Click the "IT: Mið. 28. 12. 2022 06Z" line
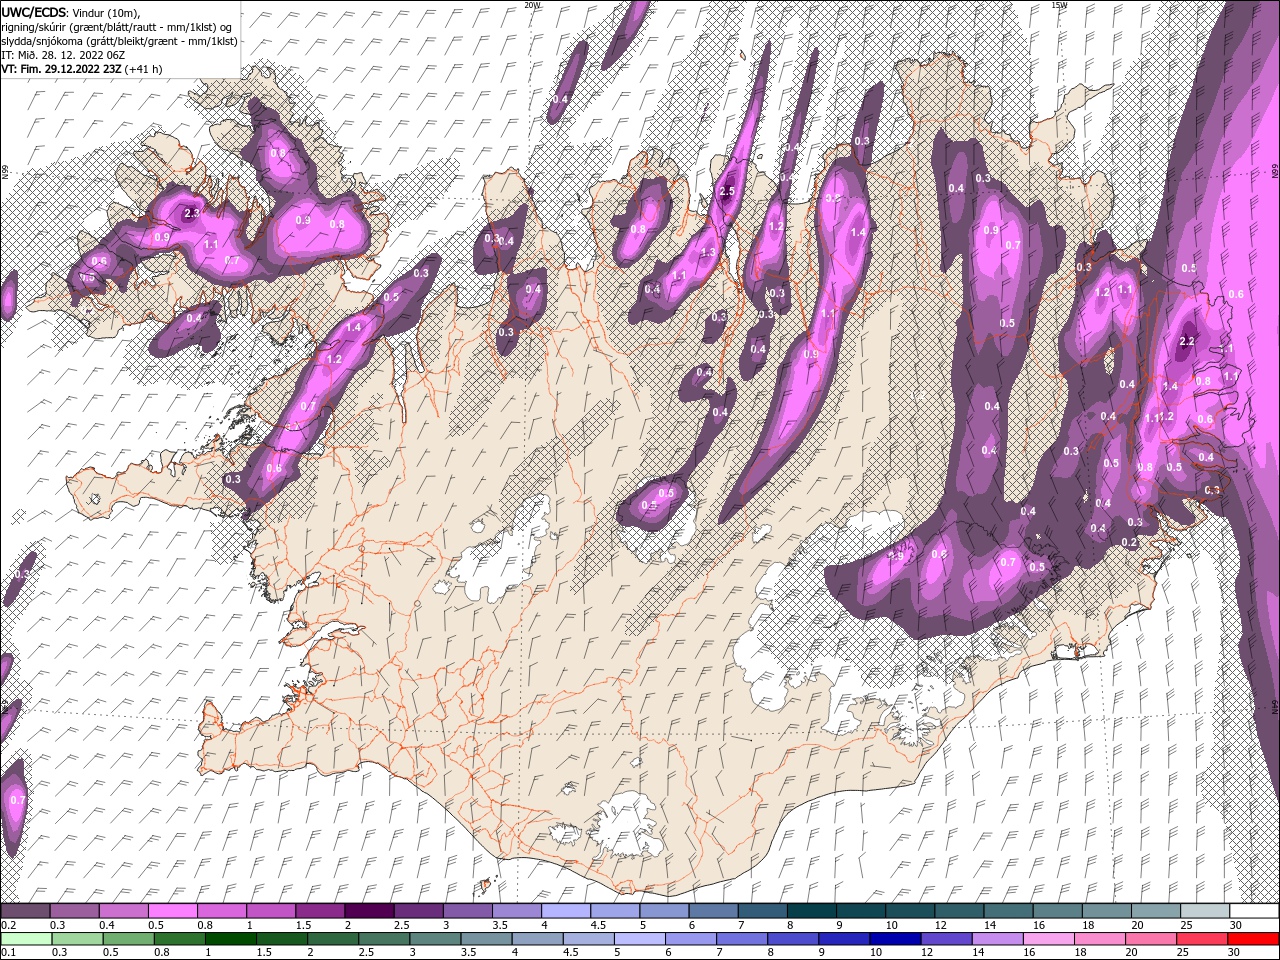Screen dimensions: 1280x960 62,55
